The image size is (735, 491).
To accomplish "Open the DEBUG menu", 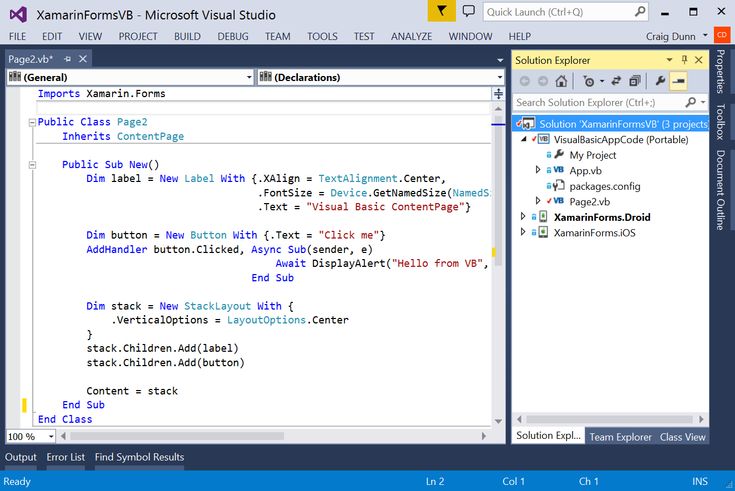I will pyautogui.click(x=233, y=36).
